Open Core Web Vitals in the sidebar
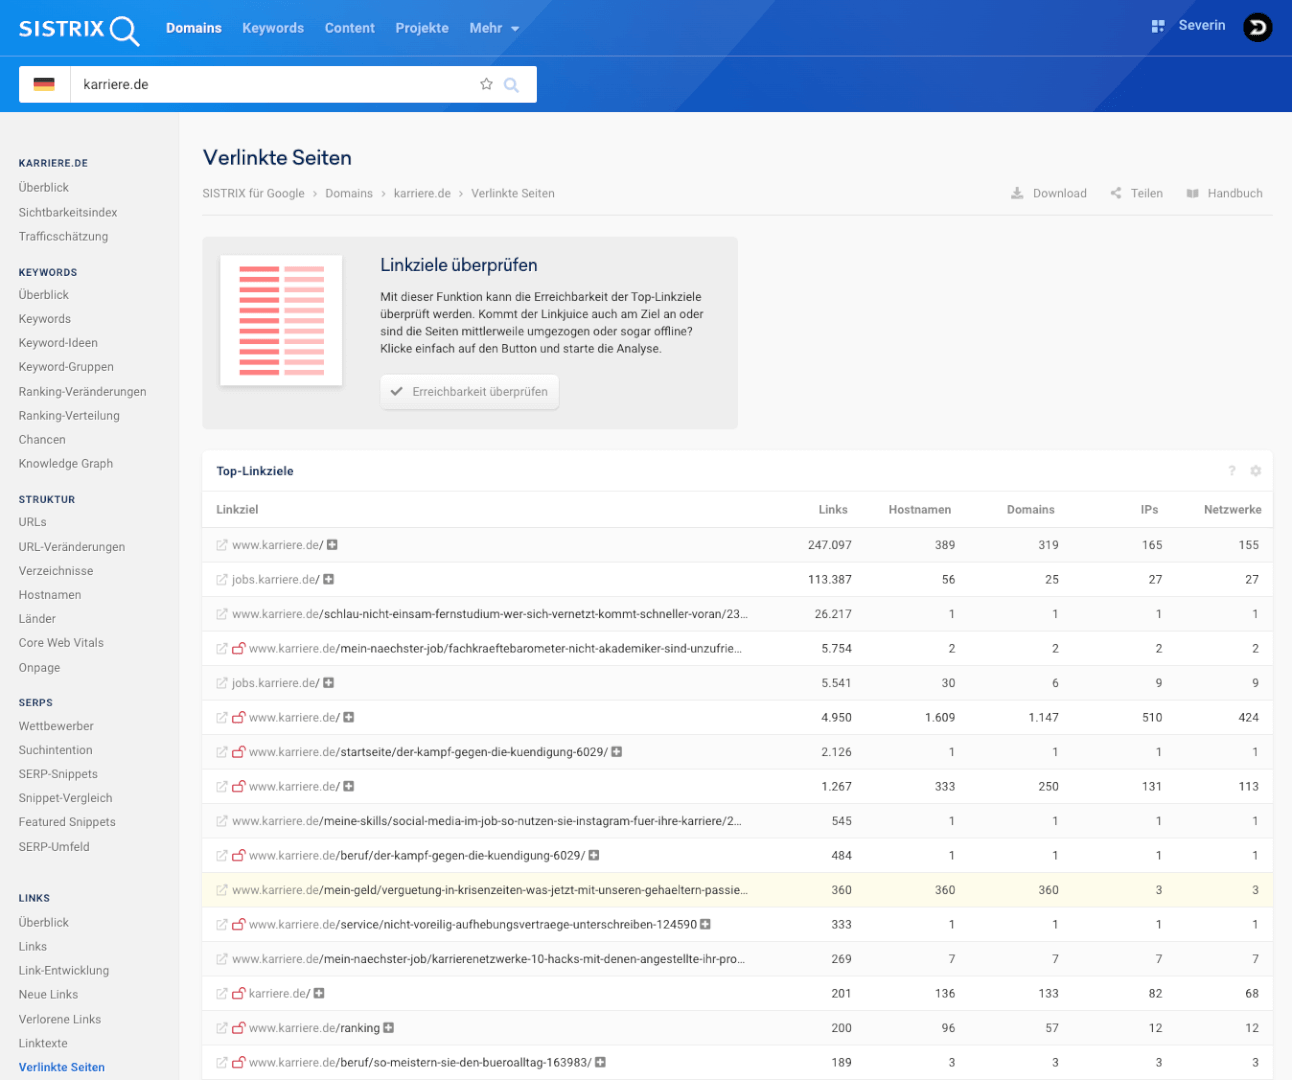Screen dimensions: 1292x1080 [61, 643]
